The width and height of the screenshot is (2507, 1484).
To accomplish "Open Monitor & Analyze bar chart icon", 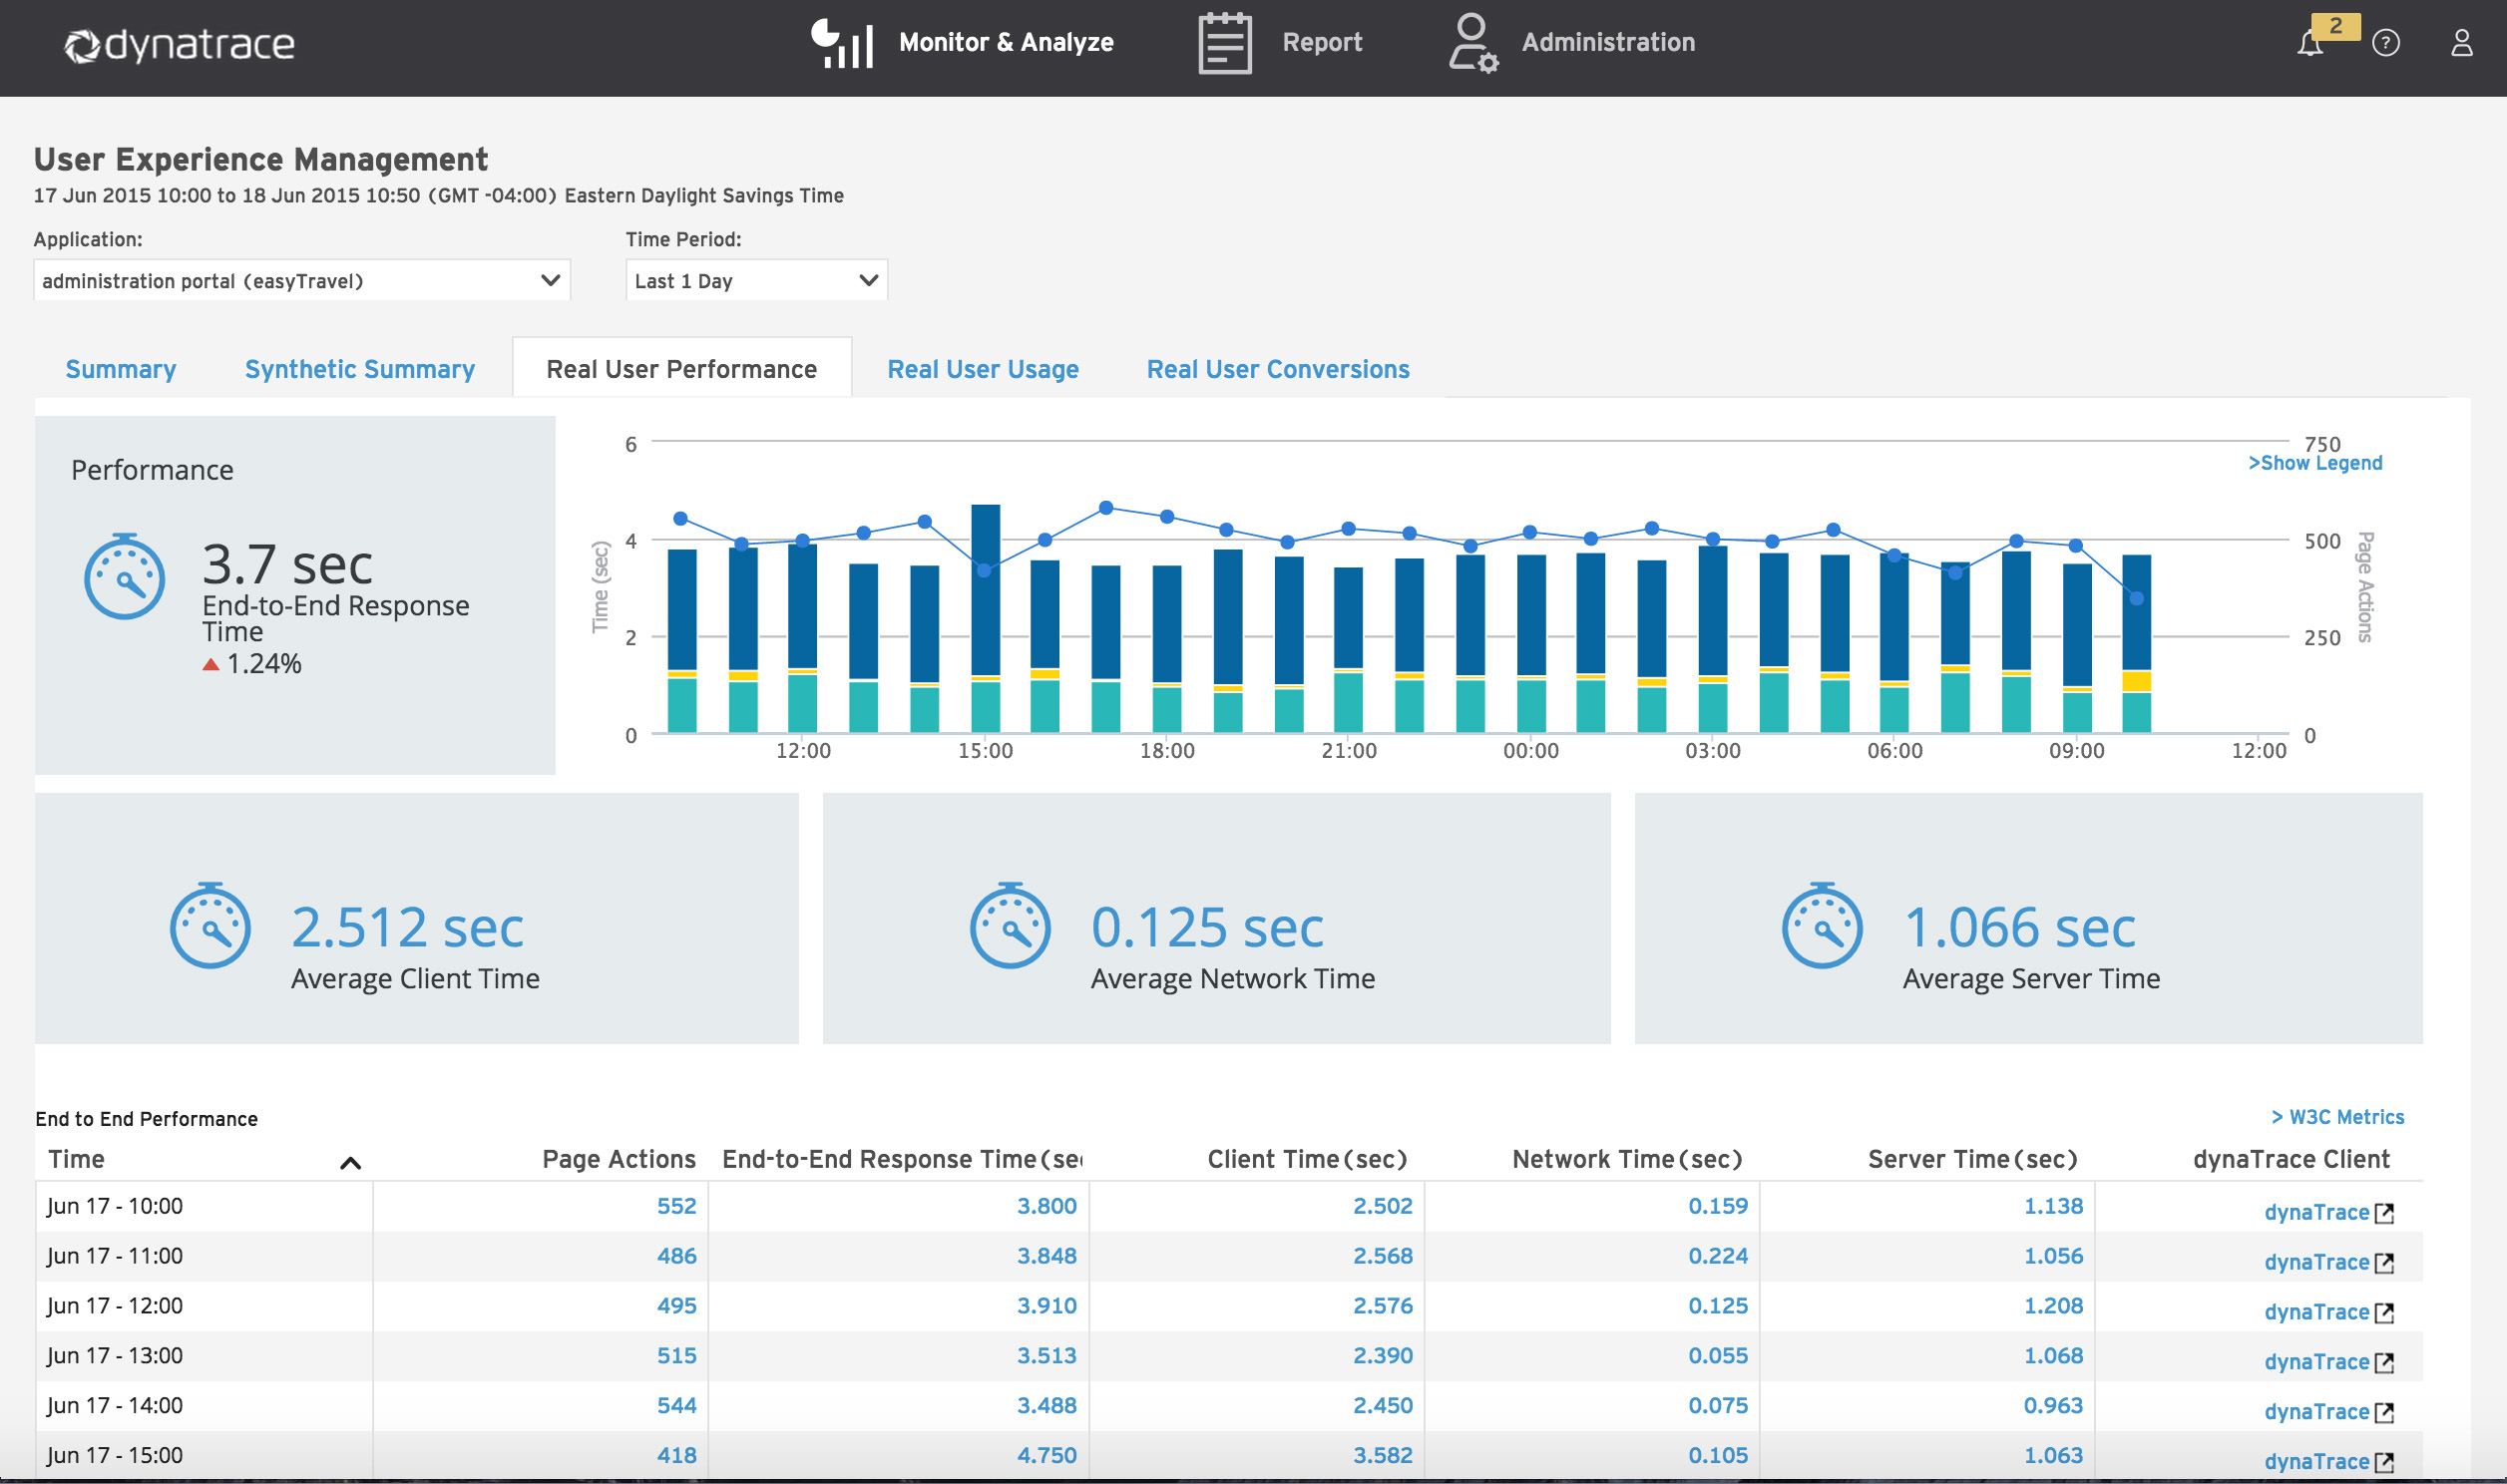I will [x=842, y=43].
